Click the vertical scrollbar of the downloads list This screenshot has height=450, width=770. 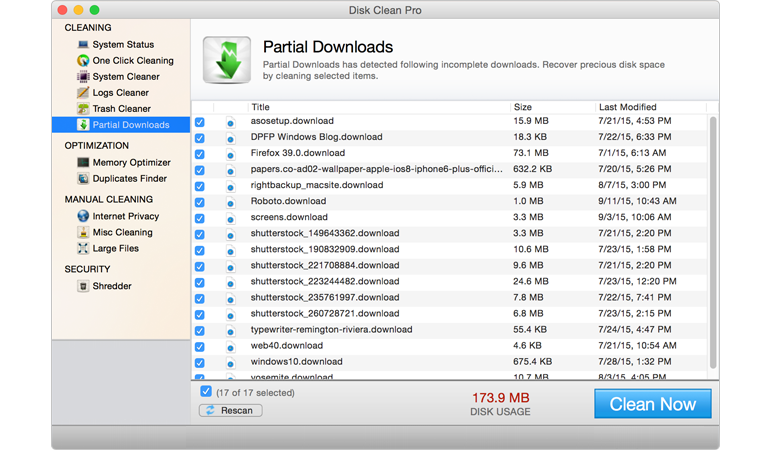(713, 240)
